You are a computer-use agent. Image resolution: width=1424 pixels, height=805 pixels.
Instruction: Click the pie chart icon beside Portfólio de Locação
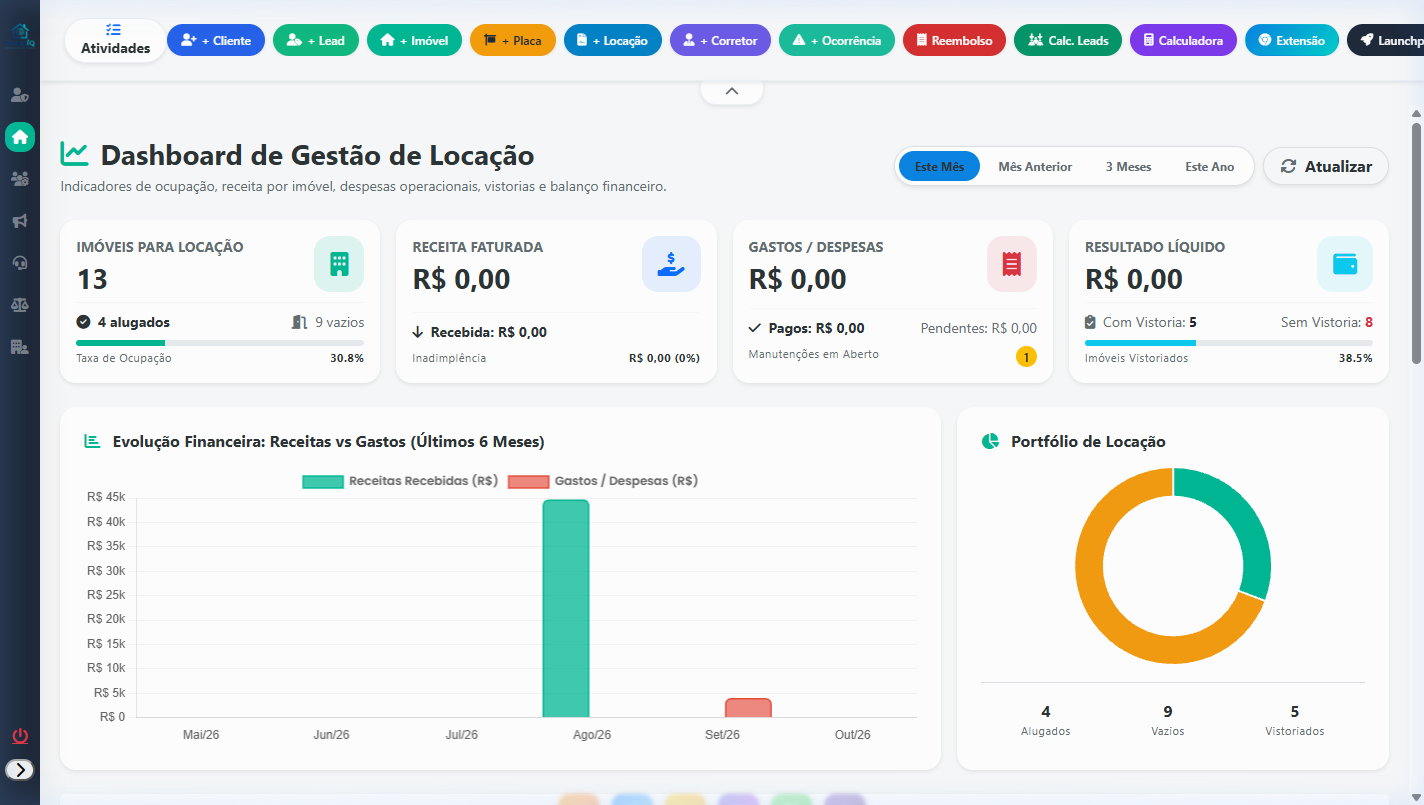click(x=991, y=441)
